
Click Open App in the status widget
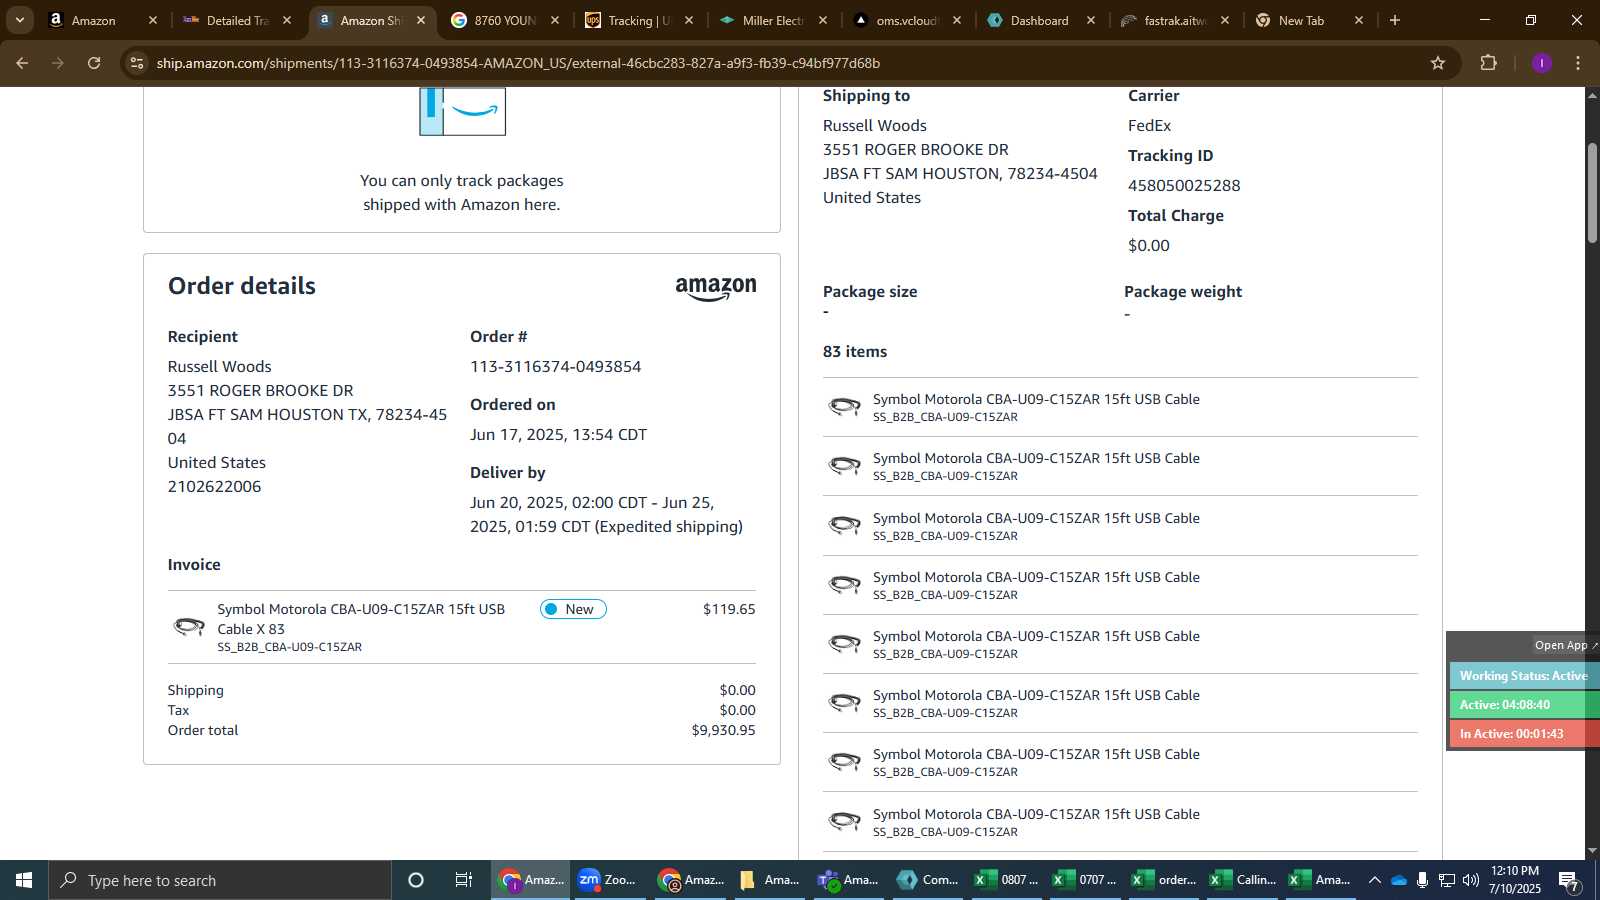point(1564,646)
